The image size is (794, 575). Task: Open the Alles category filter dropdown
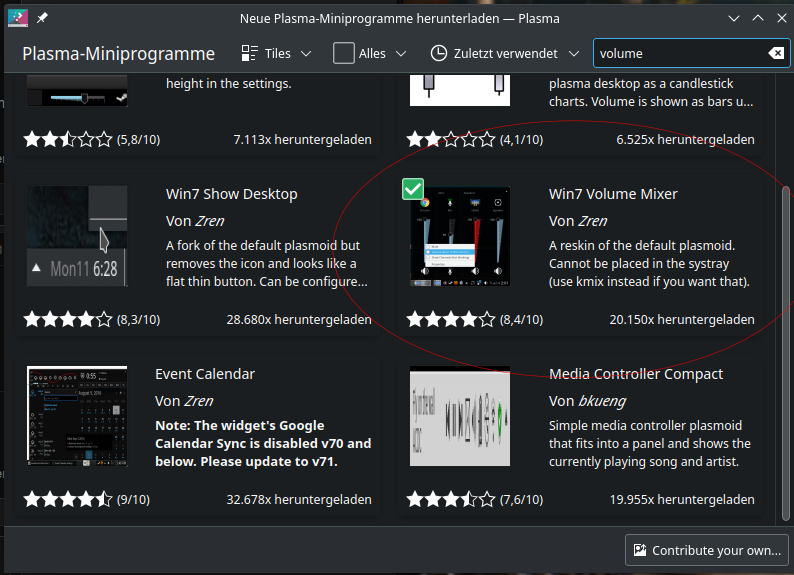pyautogui.click(x=370, y=53)
